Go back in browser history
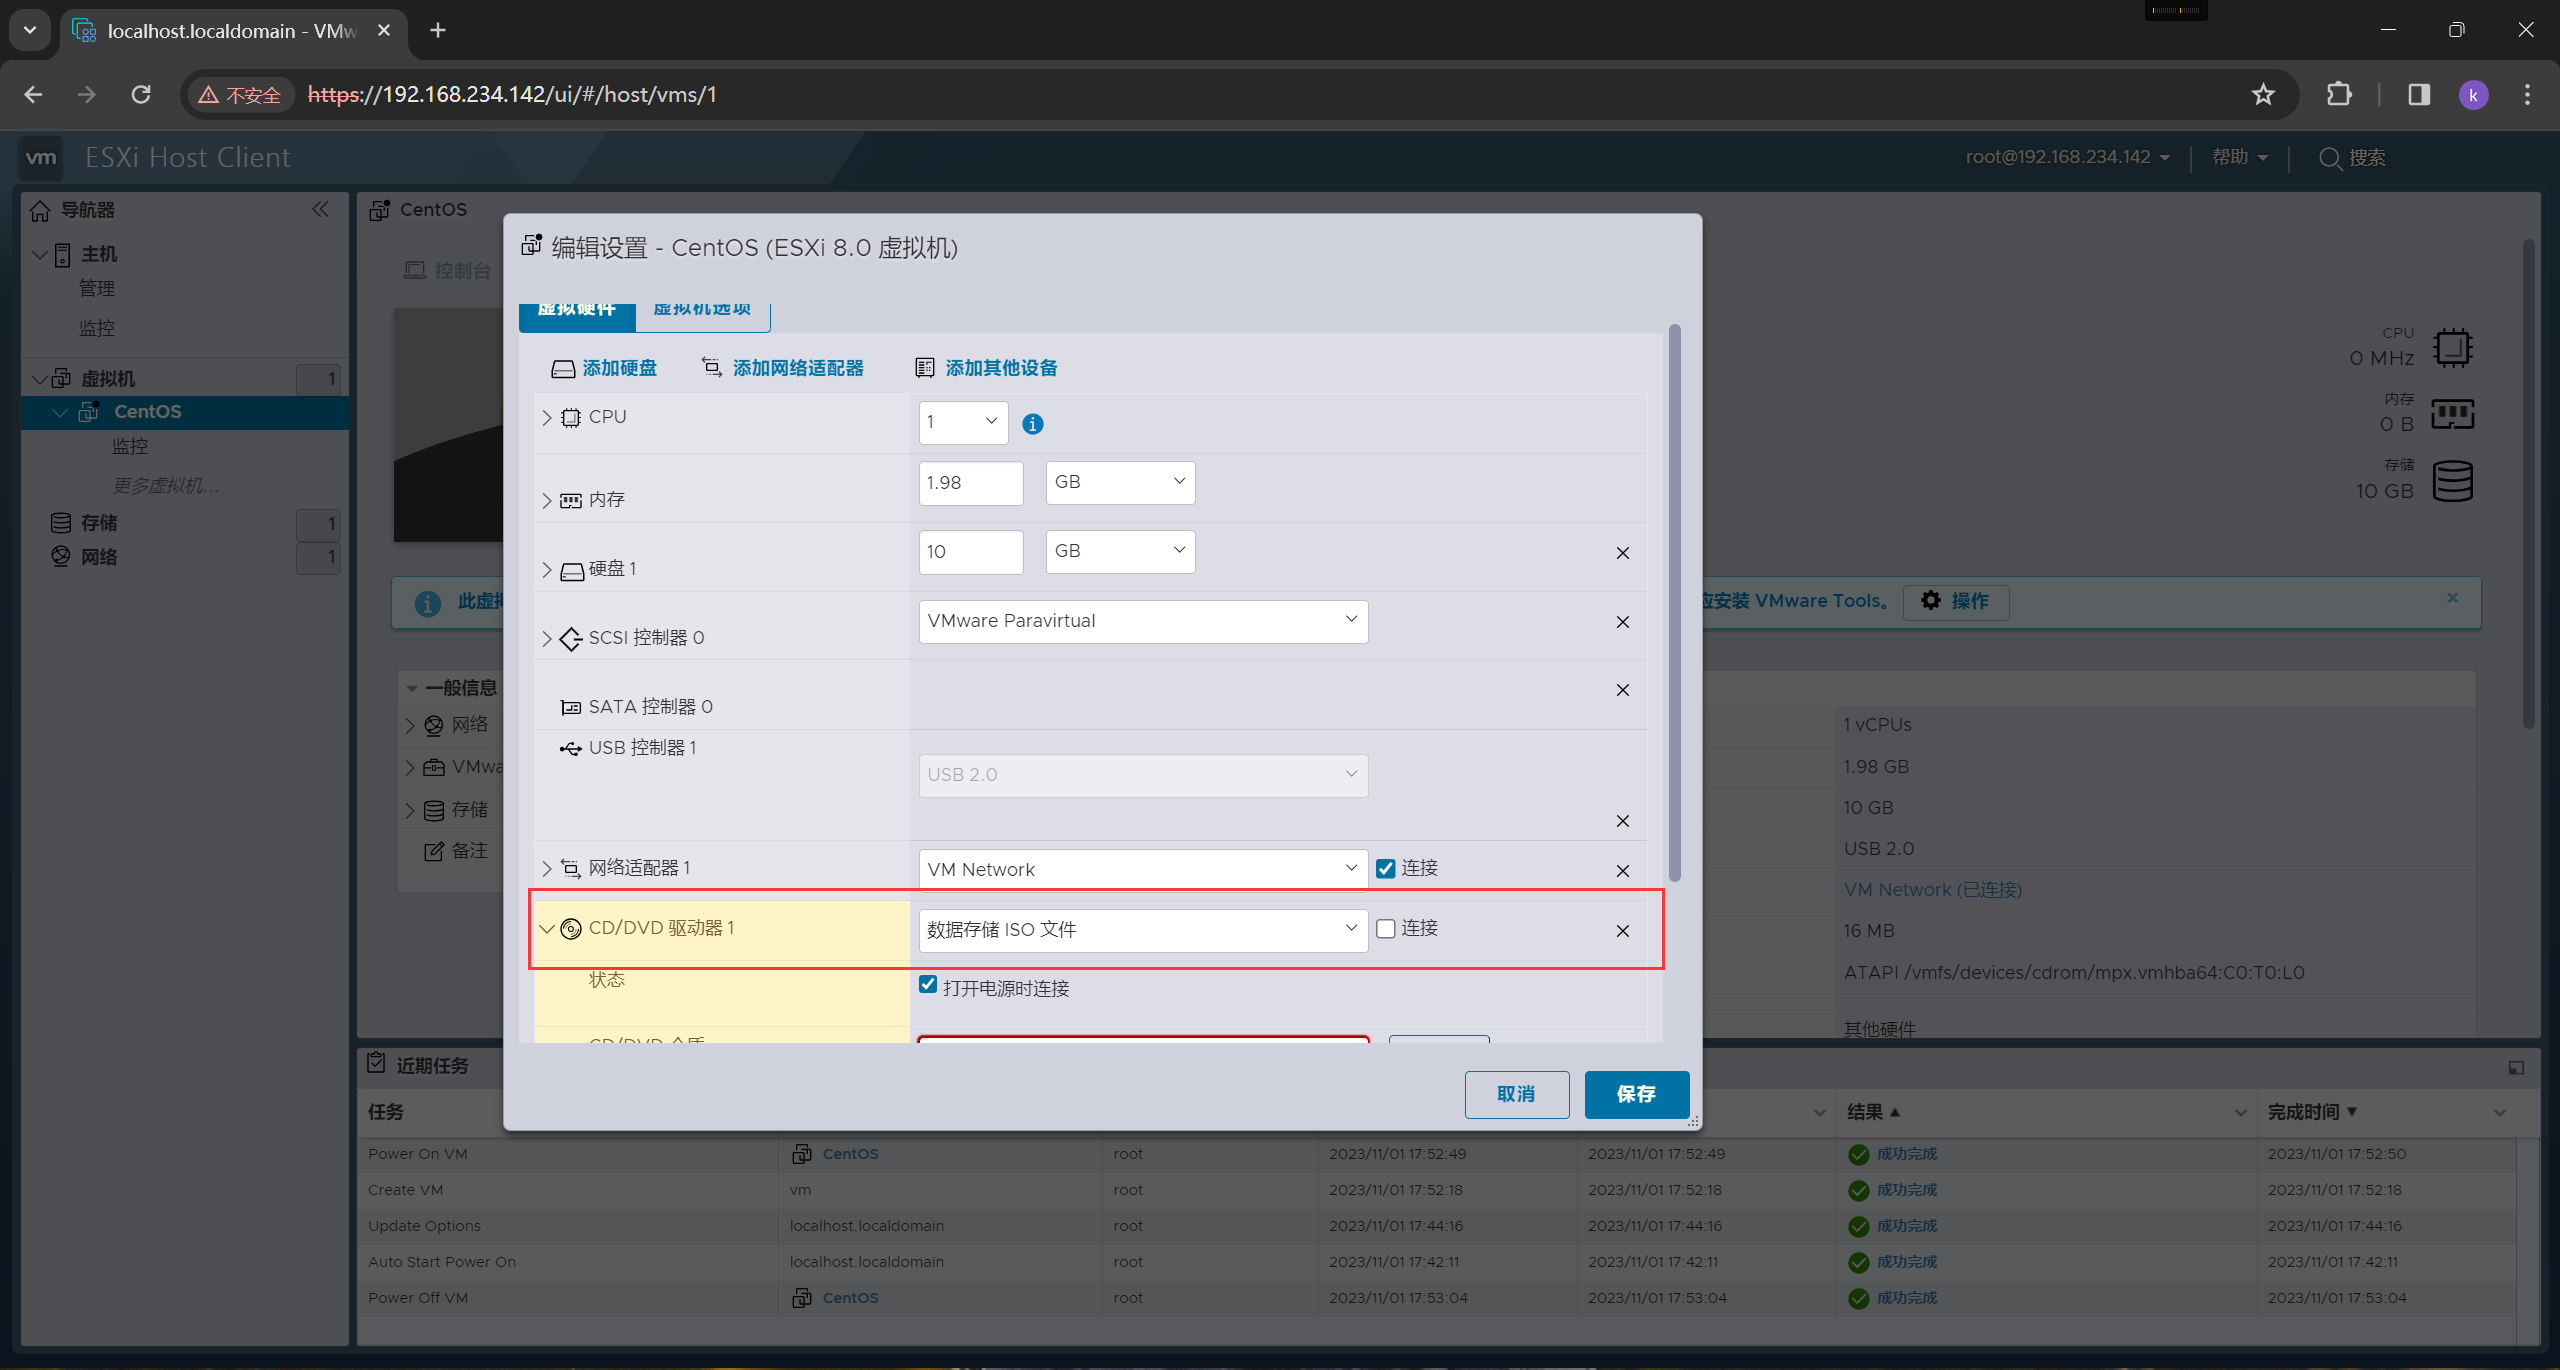Screen dimensions: 2560x1370 point(33,94)
